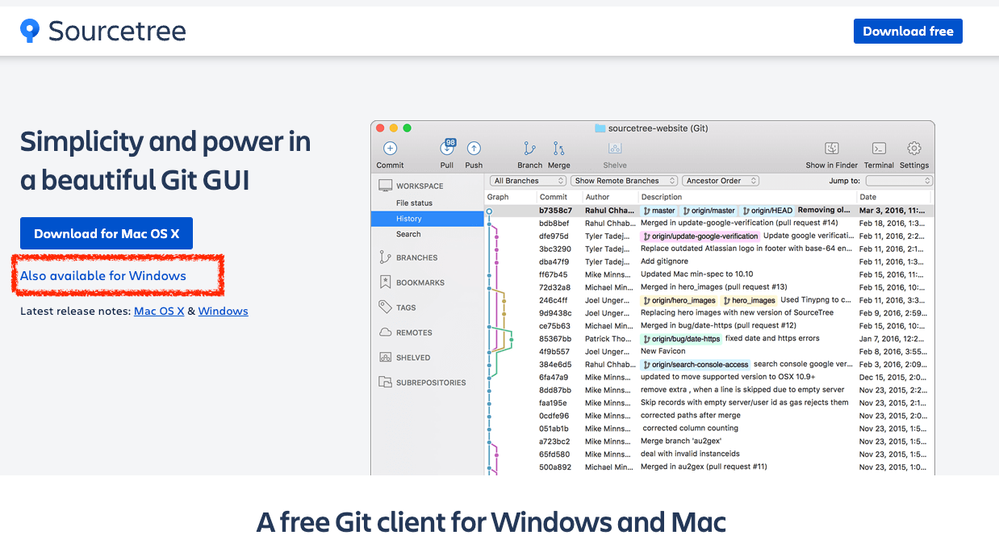
Task: Click the Push toolbar icon
Action: click(473, 148)
